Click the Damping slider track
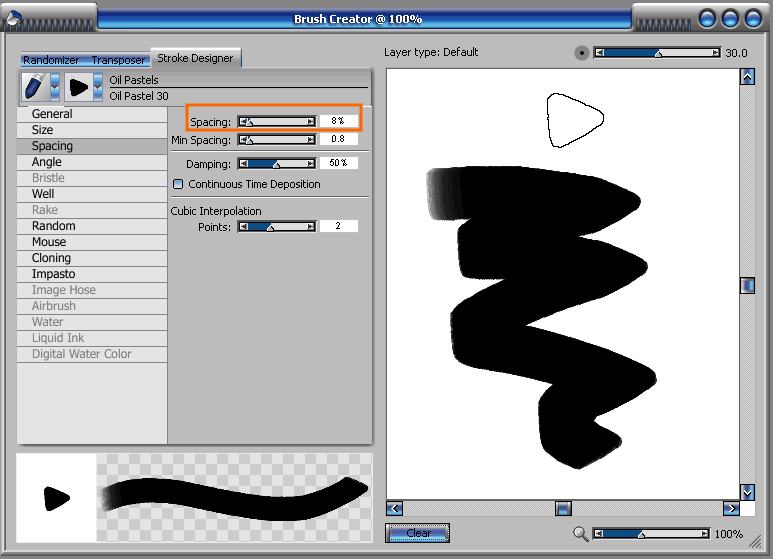Screen dimensions: 773x559 point(278,164)
